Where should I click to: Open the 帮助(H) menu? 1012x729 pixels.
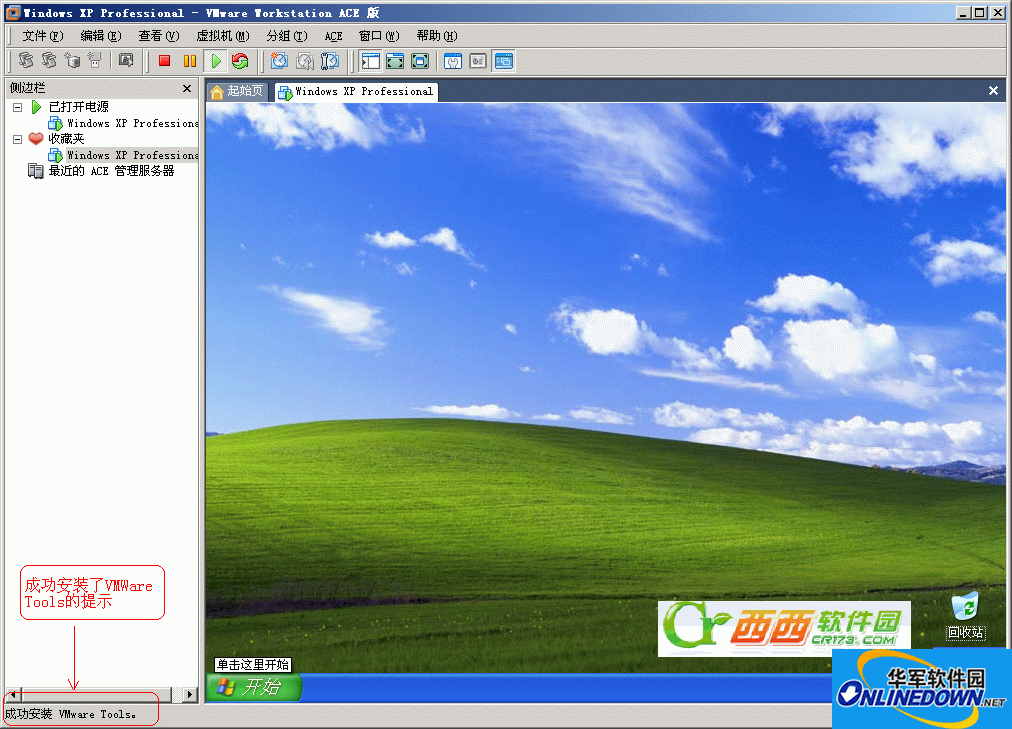click(x=437, y=36)
